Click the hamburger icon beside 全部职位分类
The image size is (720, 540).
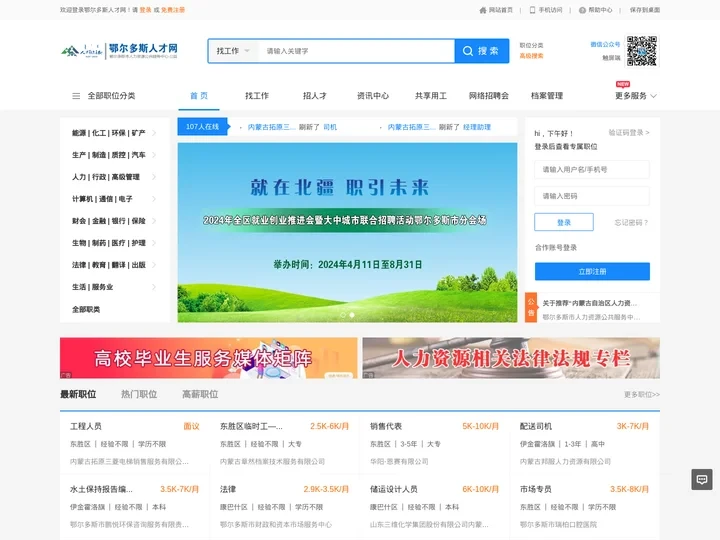[76, 96]
